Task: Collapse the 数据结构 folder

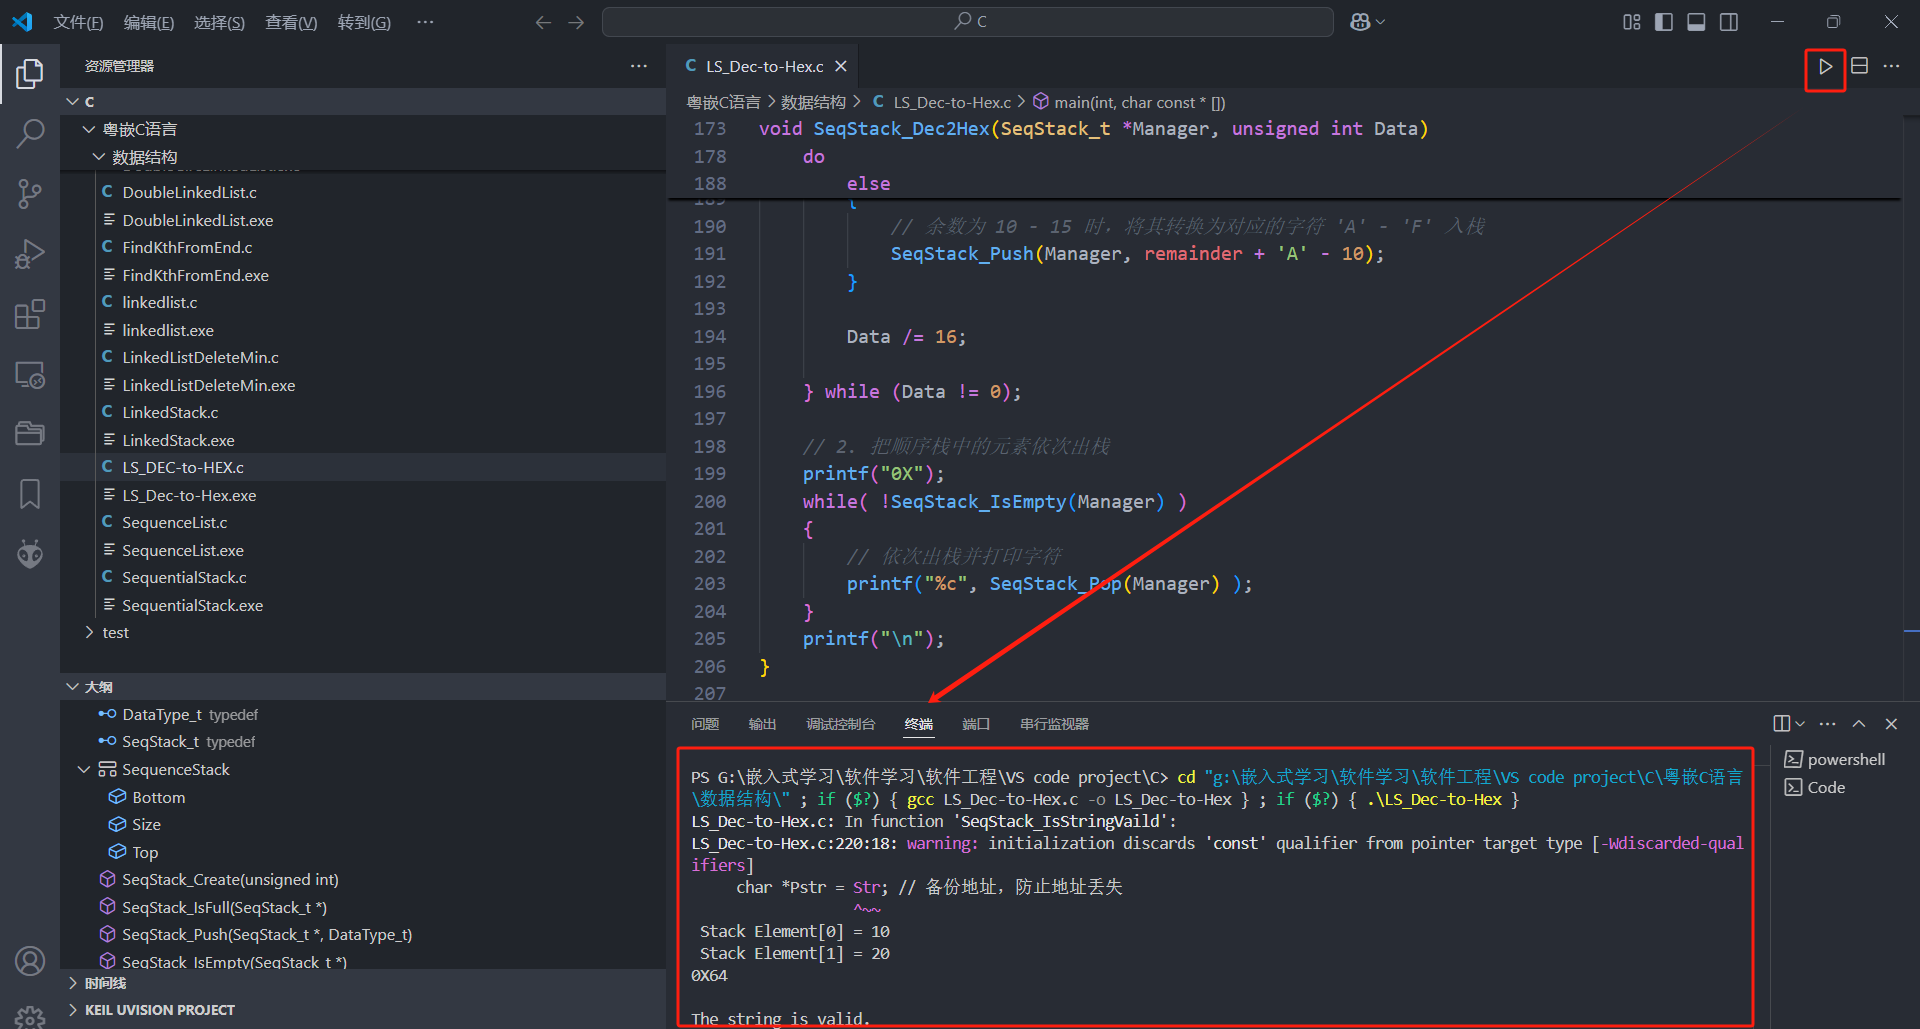Action: pyautogui.click(x=99, y=157)
